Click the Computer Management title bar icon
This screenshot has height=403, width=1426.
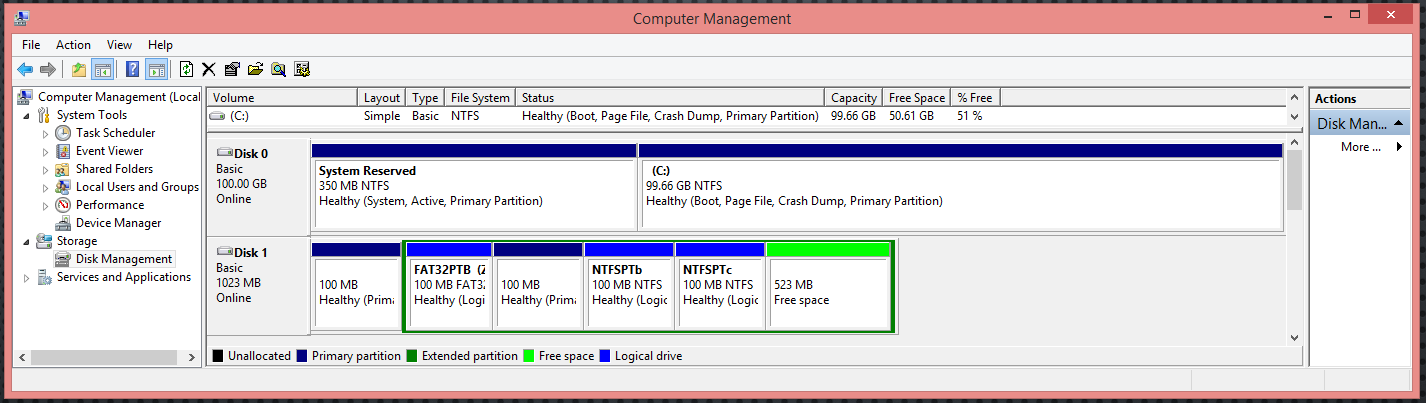22,18
